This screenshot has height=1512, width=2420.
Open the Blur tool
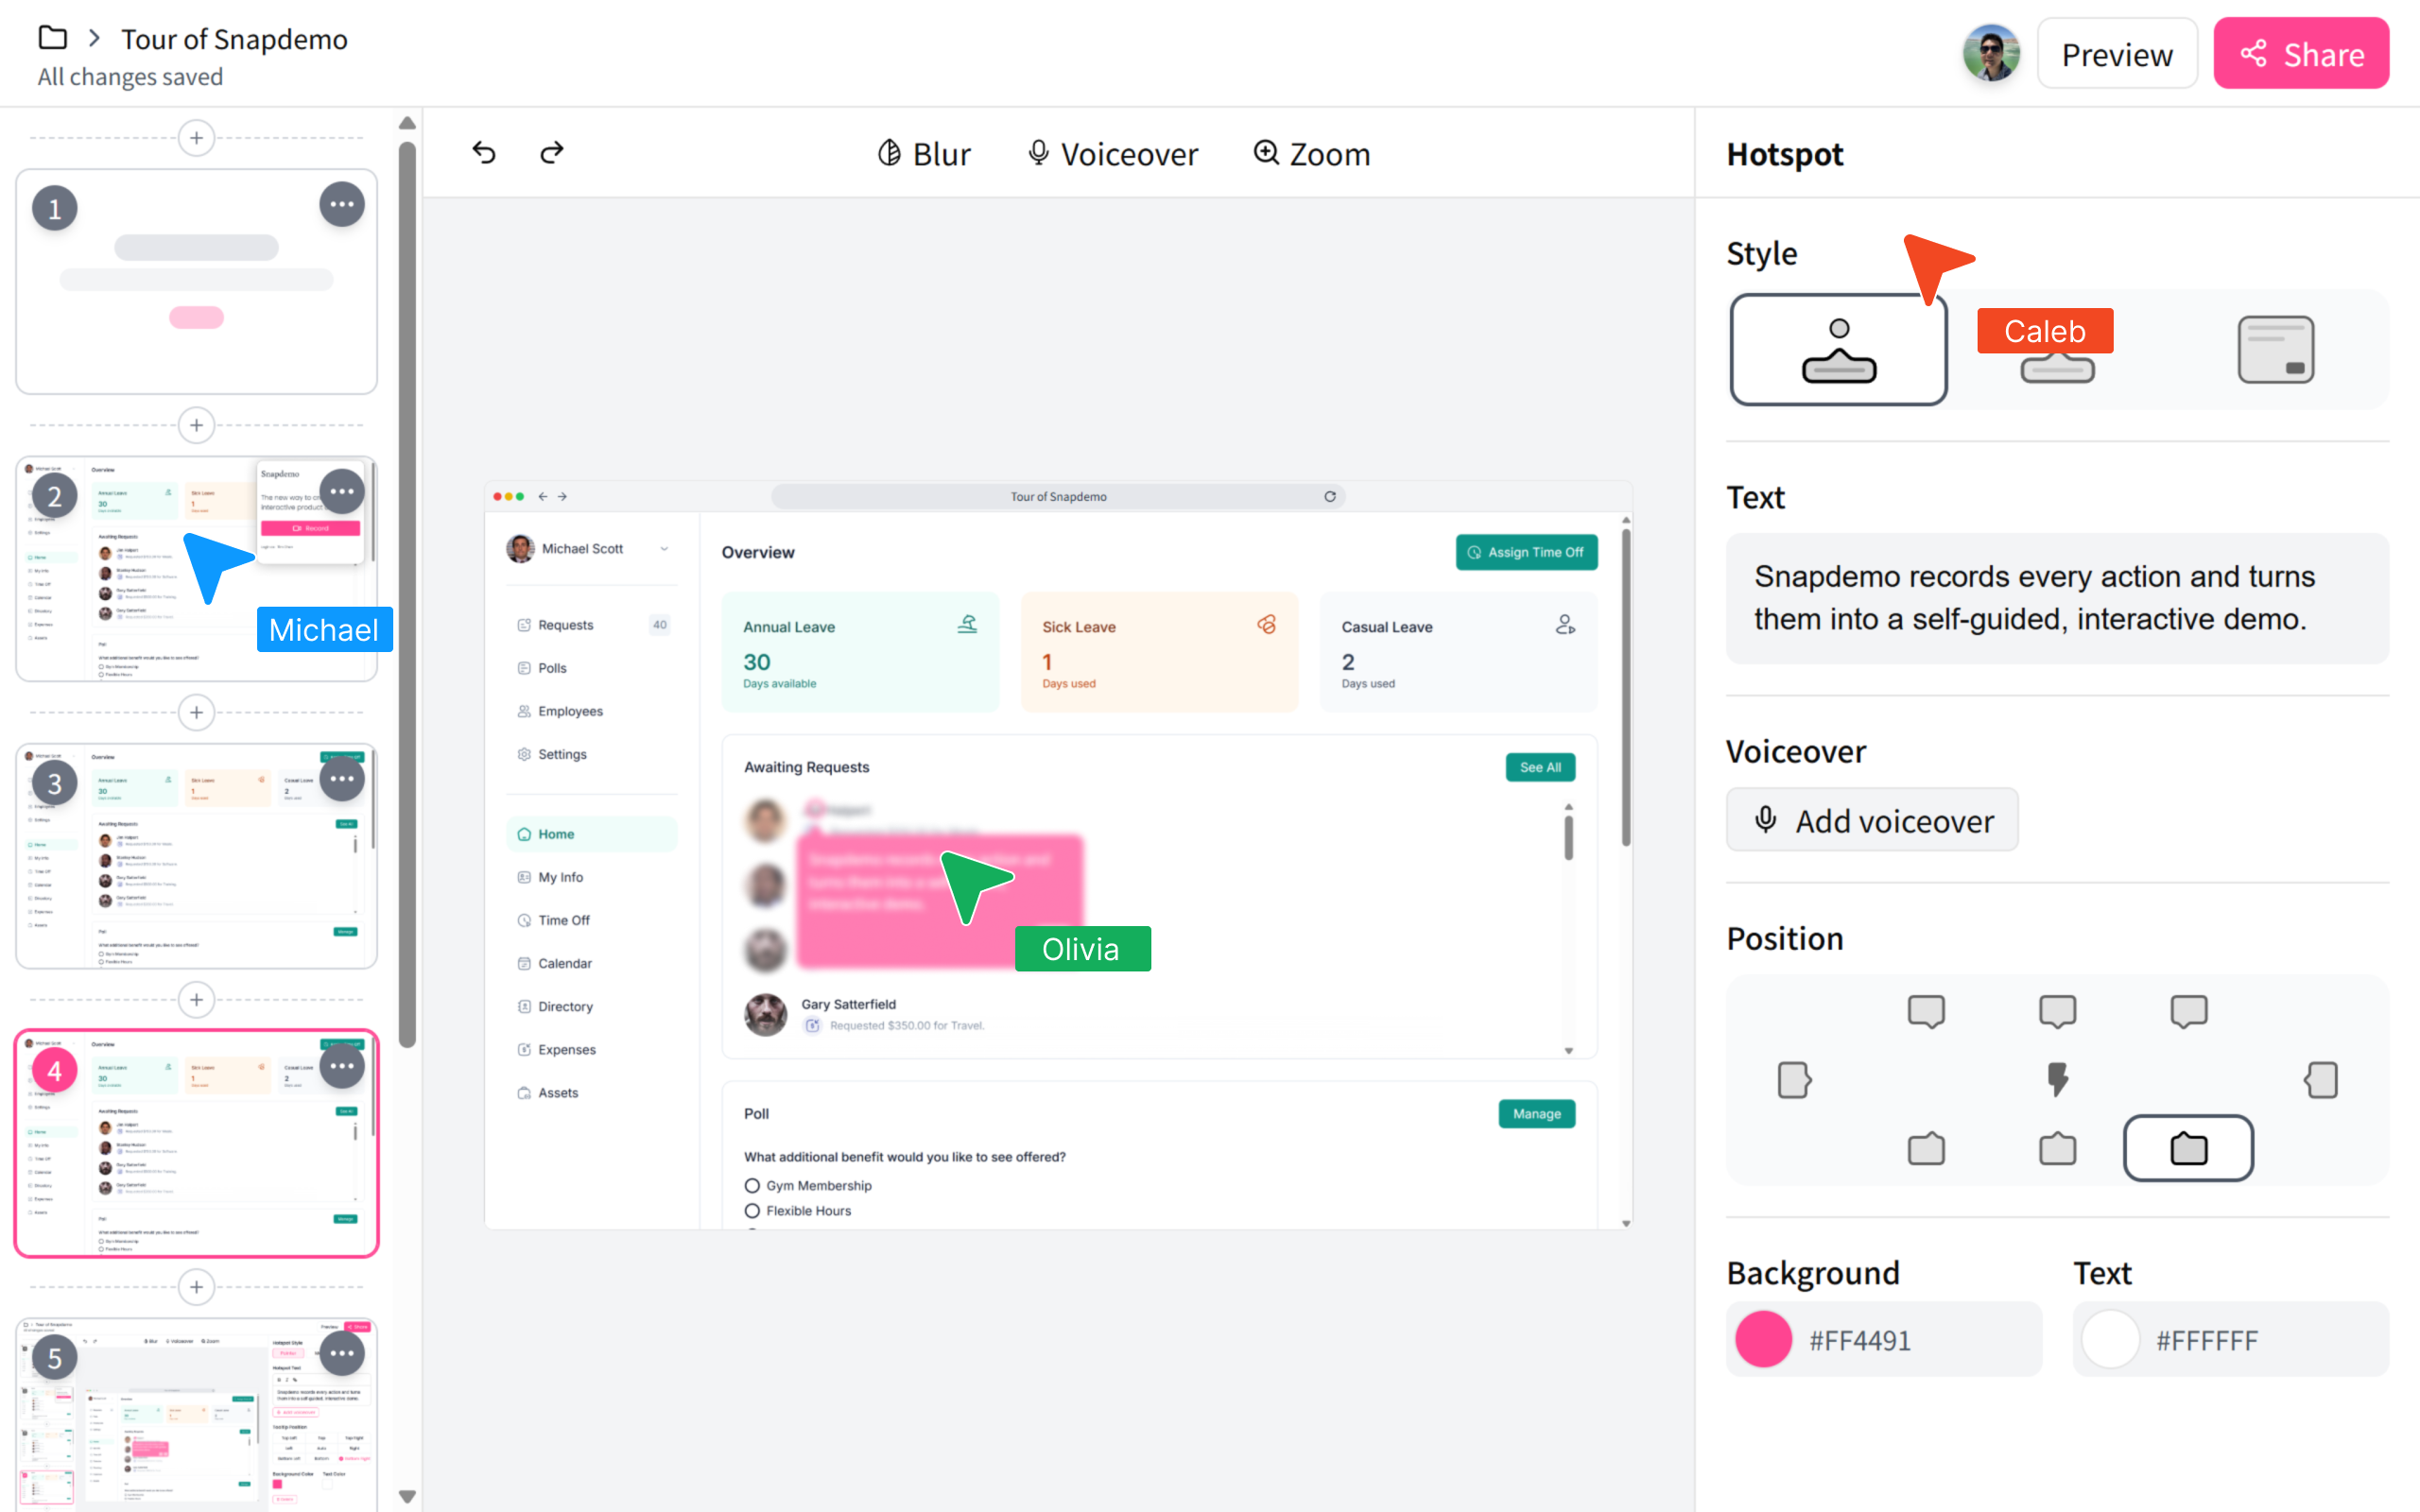point(923,154)
